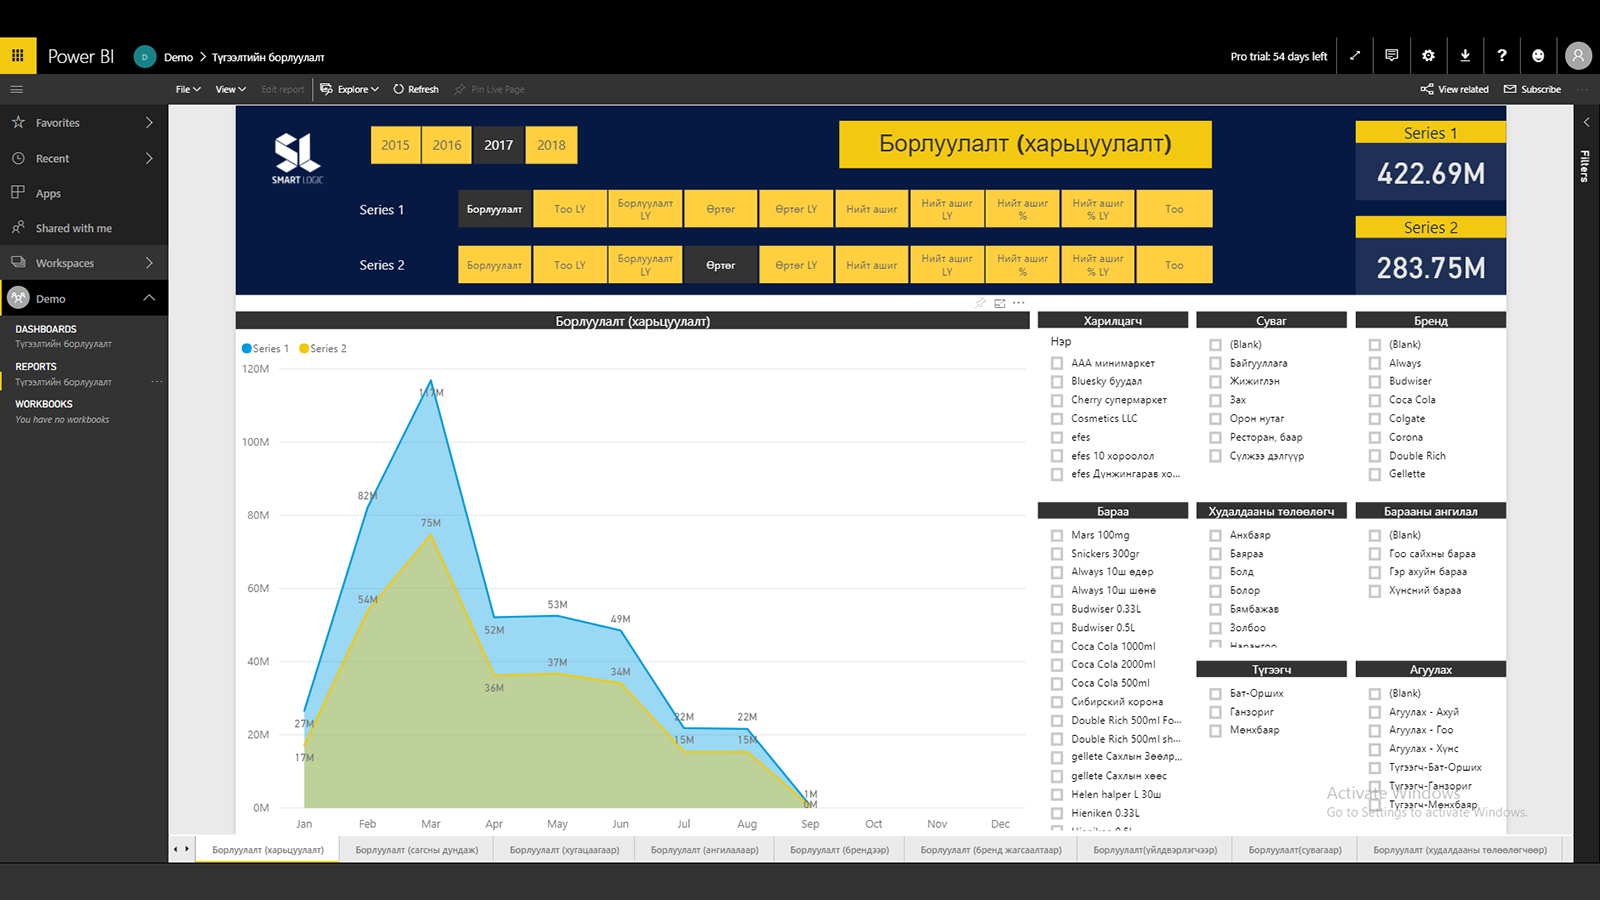Click the Refresh icon in toolbar
1600x900 pixels.
click(398, 89)
